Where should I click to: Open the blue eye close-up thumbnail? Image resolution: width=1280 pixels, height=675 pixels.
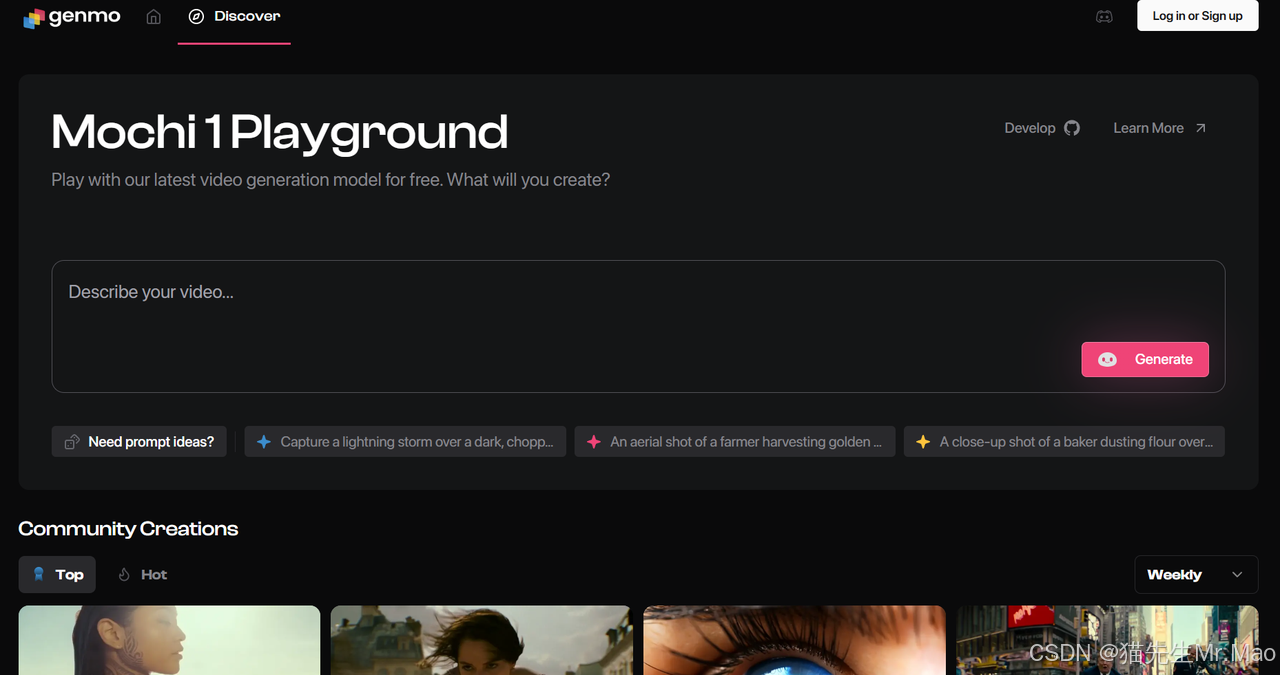pyautogui.click(x=794, y=640)
